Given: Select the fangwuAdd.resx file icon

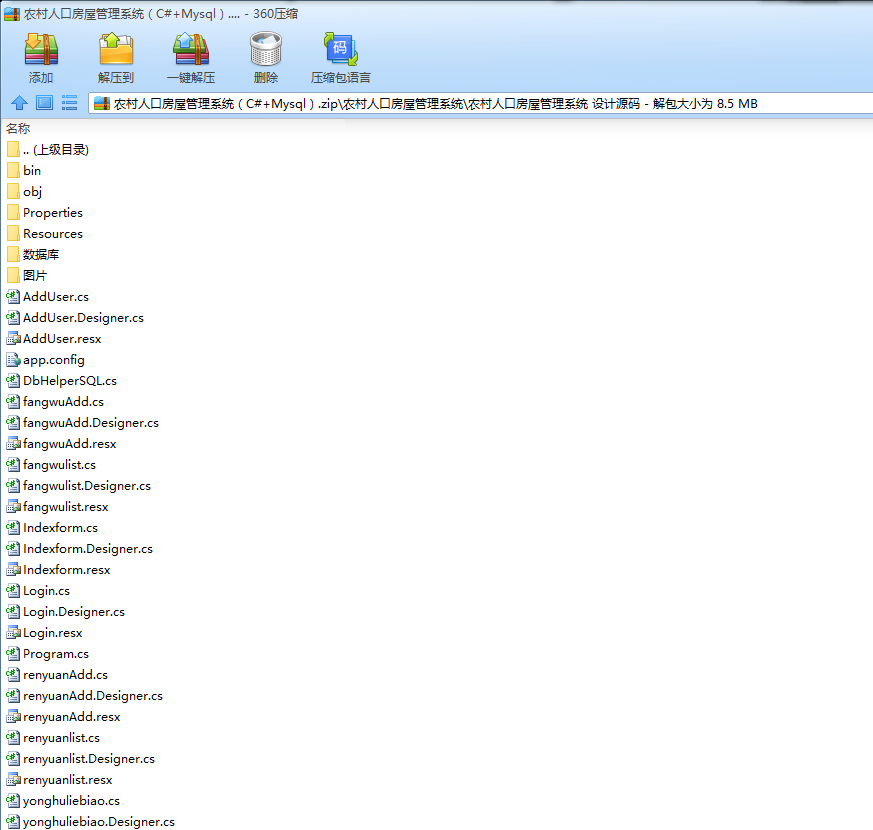Looking at the screenshot, I should pos(13,444).
